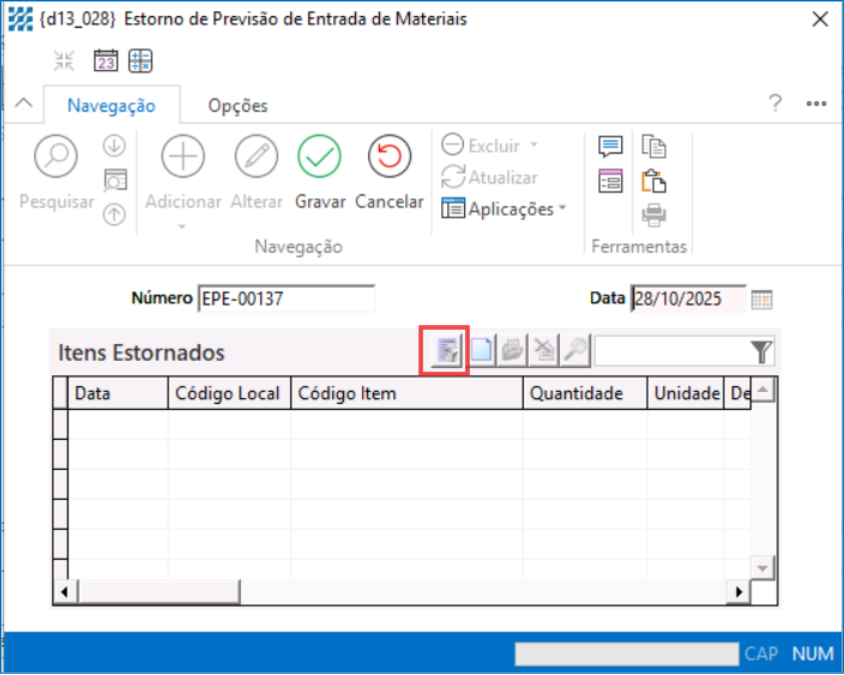
Task: Click the green Gravar checkmark icon
Action: pyautogui.click(x=319, y=157)
